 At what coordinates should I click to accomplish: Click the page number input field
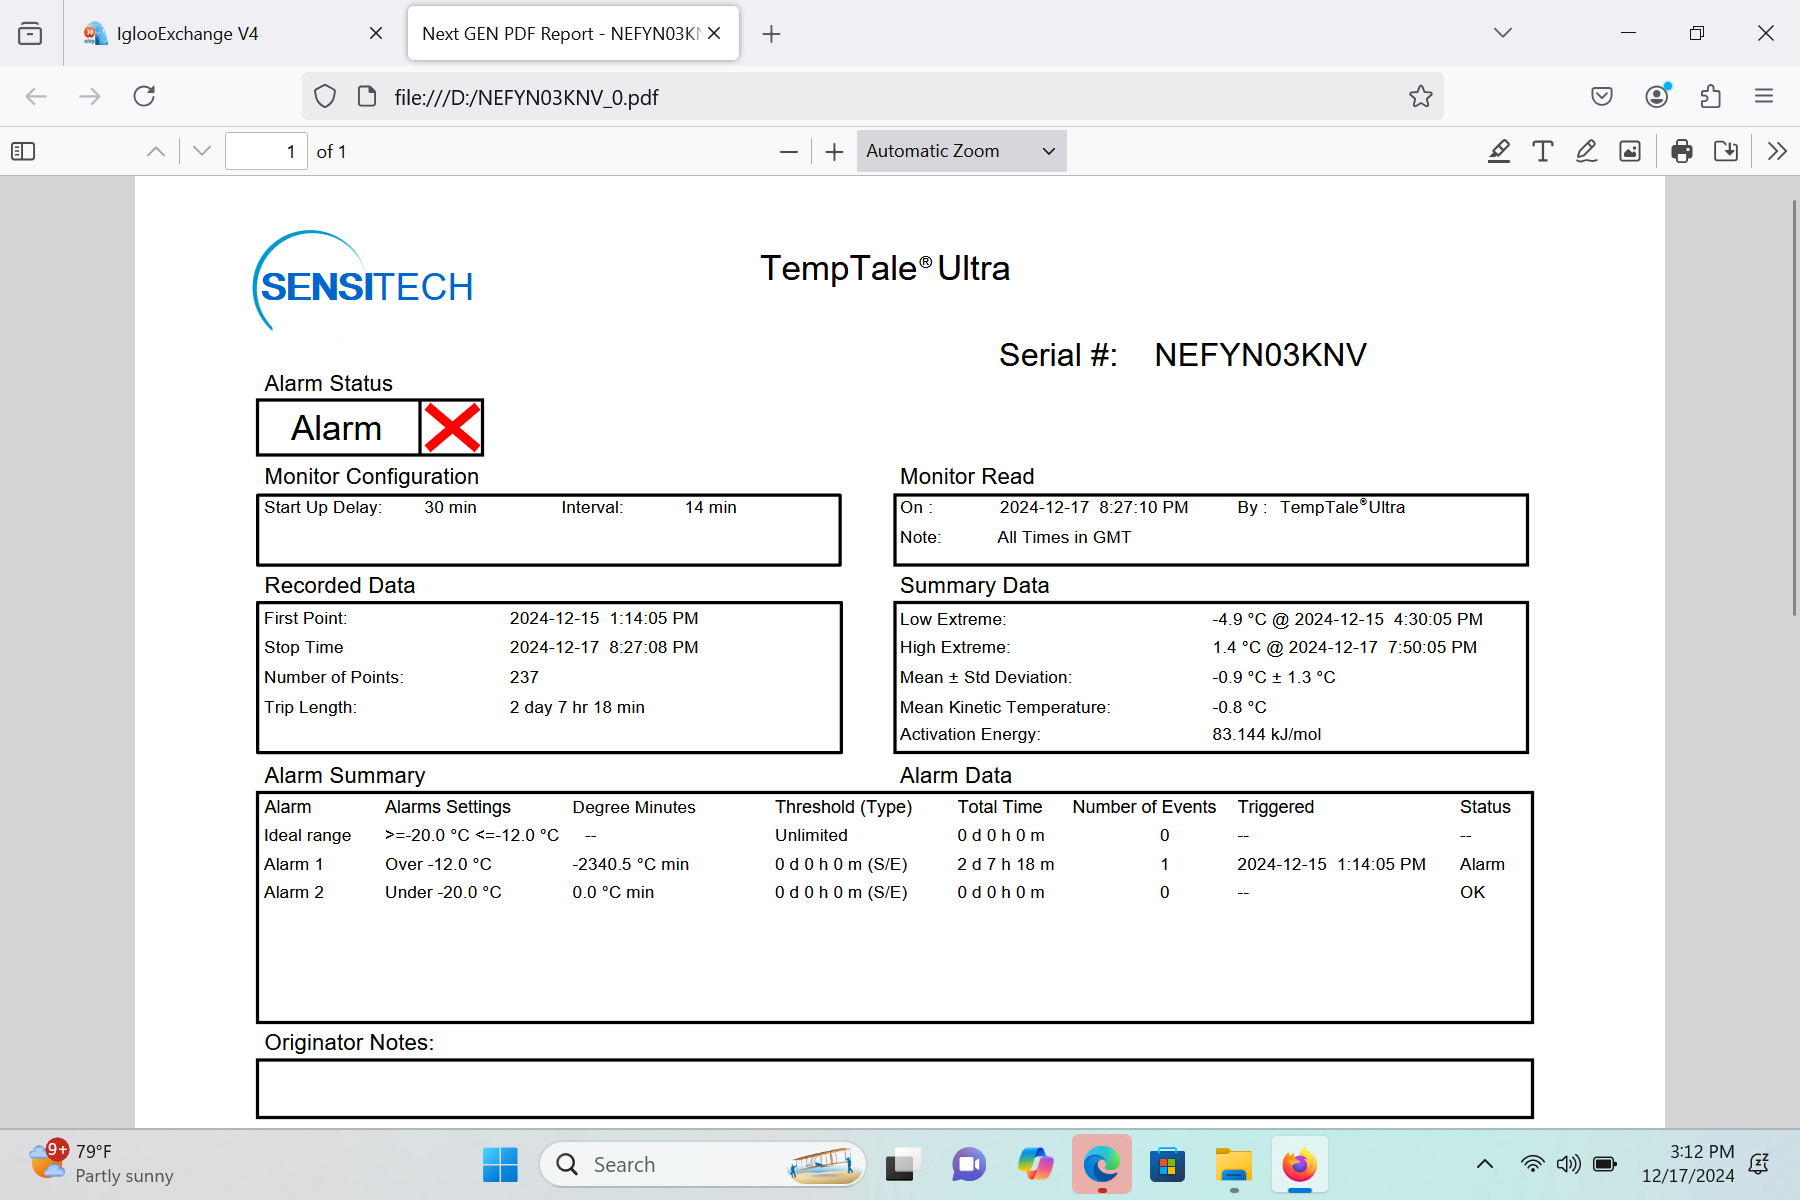[x=266, y=151]
